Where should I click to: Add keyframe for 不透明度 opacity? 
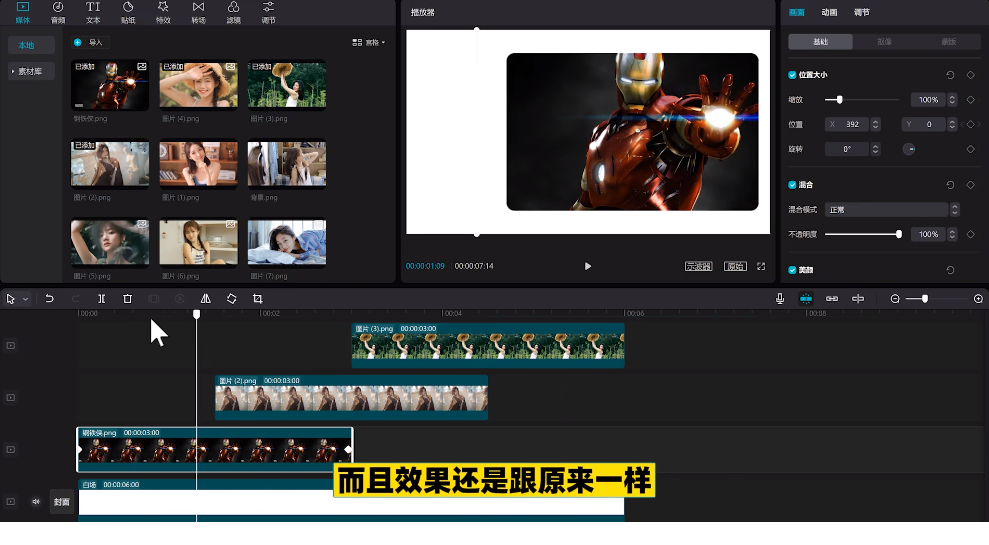tap(971, 234)
